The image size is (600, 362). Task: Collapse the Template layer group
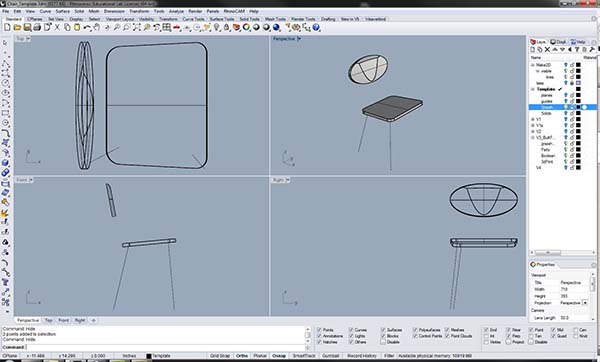click(x=533, y=89)
